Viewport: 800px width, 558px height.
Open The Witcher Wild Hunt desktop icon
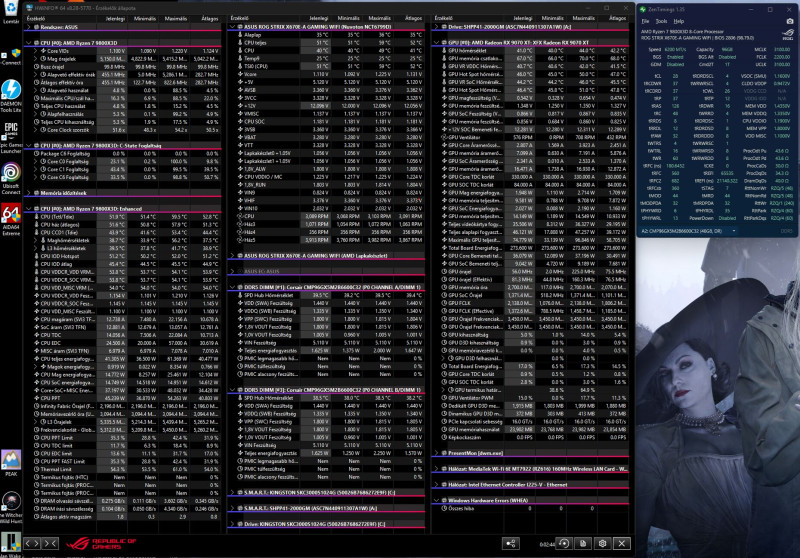coord(11,508)
